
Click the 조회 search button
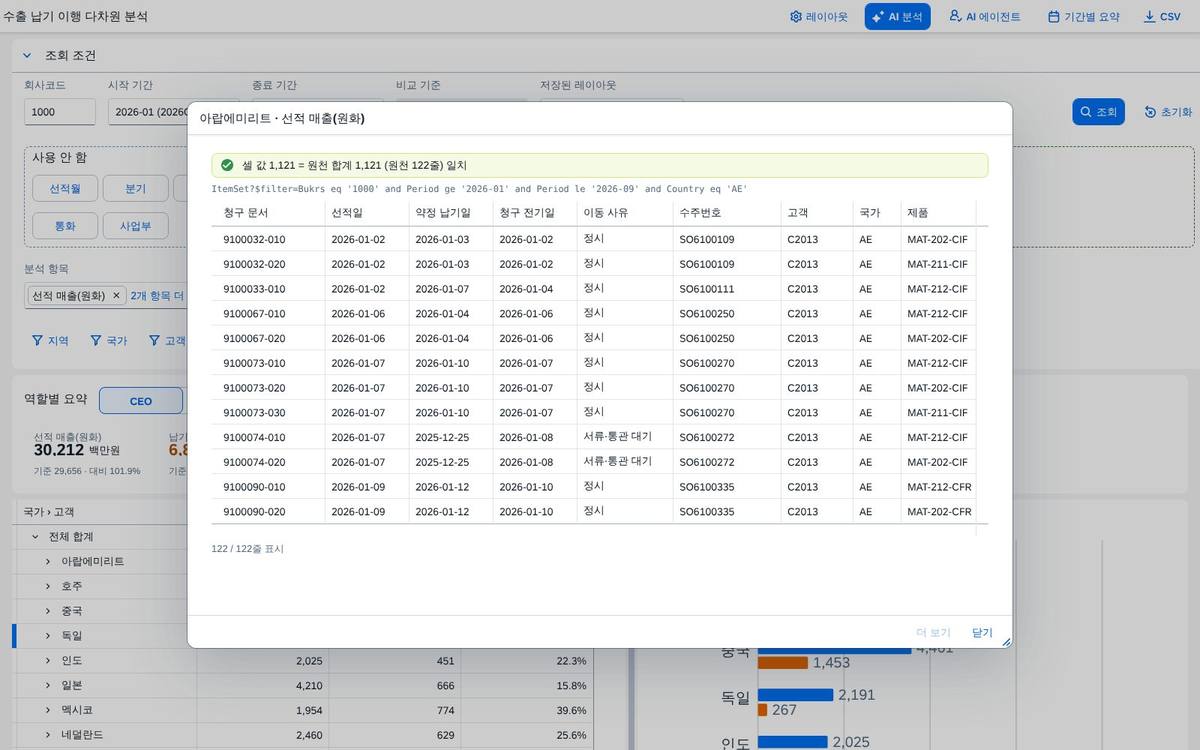(1098, 112)
